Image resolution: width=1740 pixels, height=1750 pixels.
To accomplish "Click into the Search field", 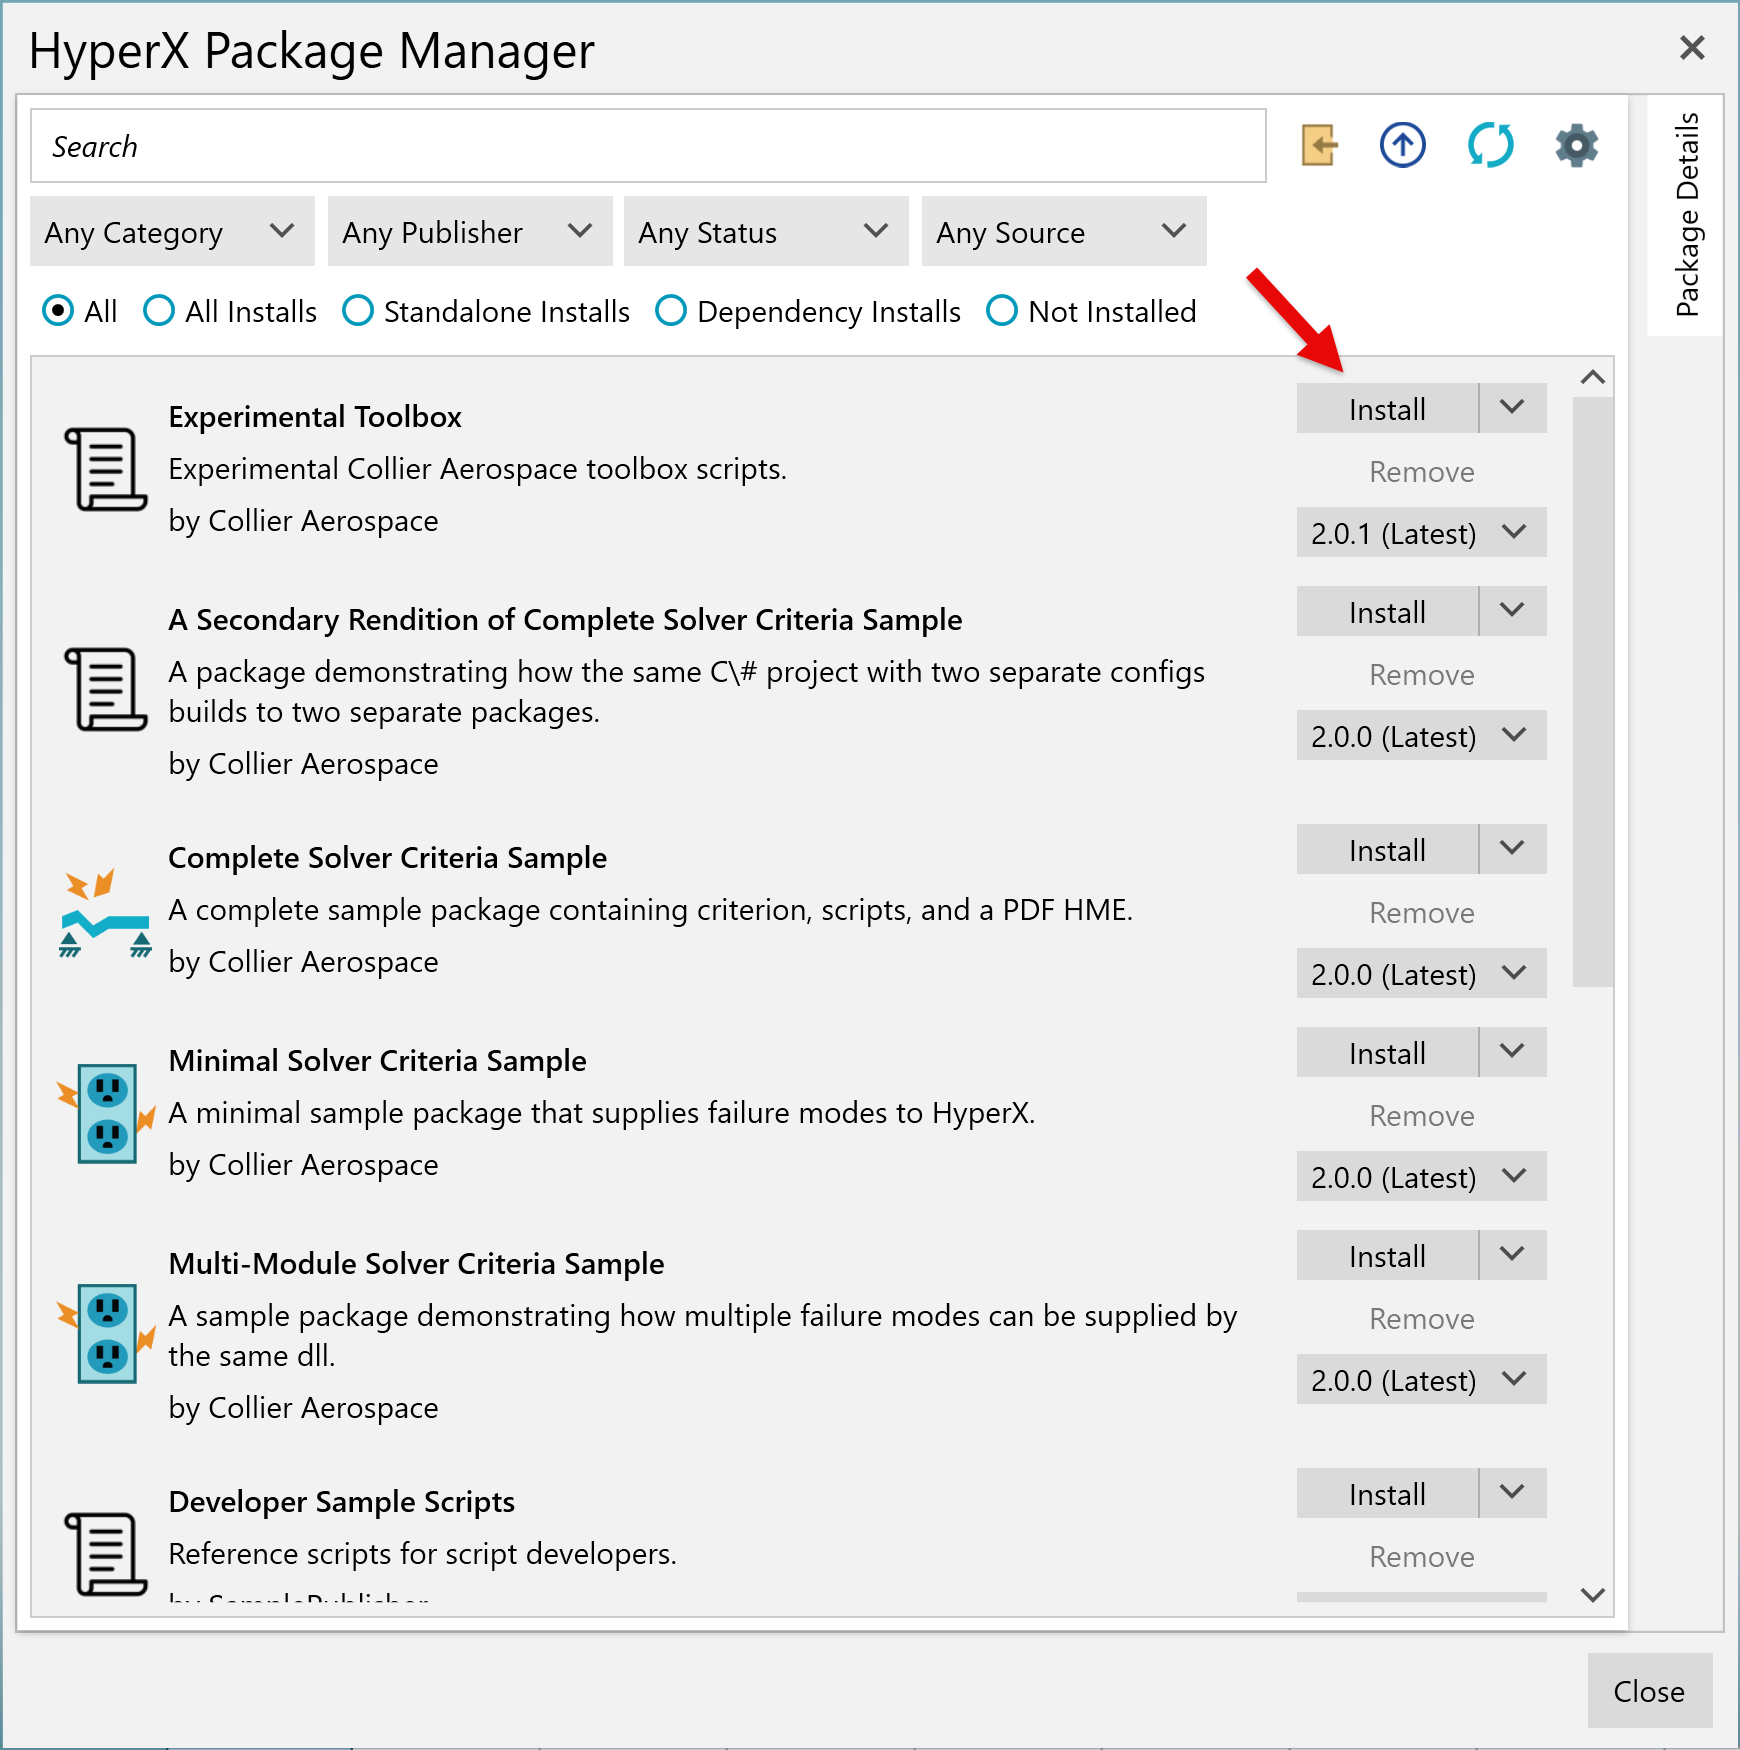I will click(648, 146).
